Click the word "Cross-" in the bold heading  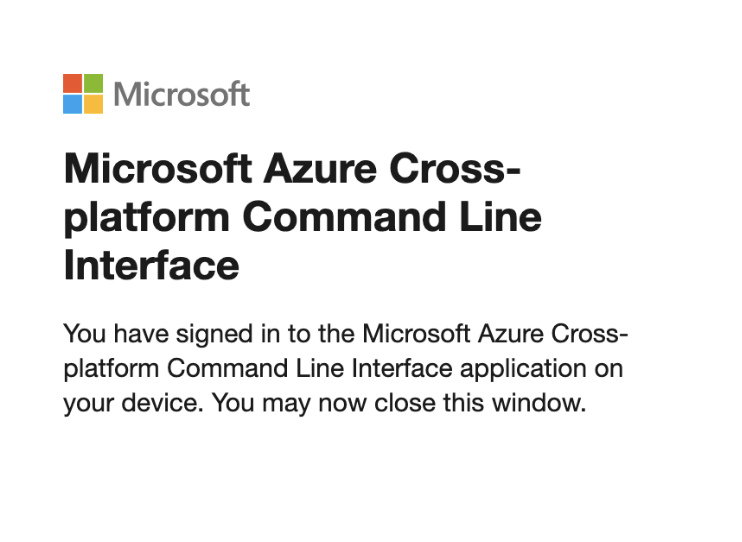coord(455,169)
